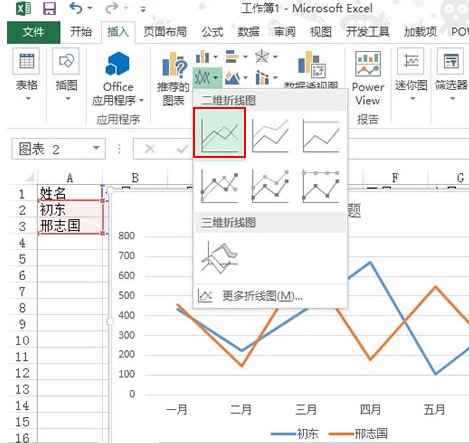469x443 pixels.
Task: Switch to the 页面布局 Page Layout tab
Action: click(x=165, y=32)
